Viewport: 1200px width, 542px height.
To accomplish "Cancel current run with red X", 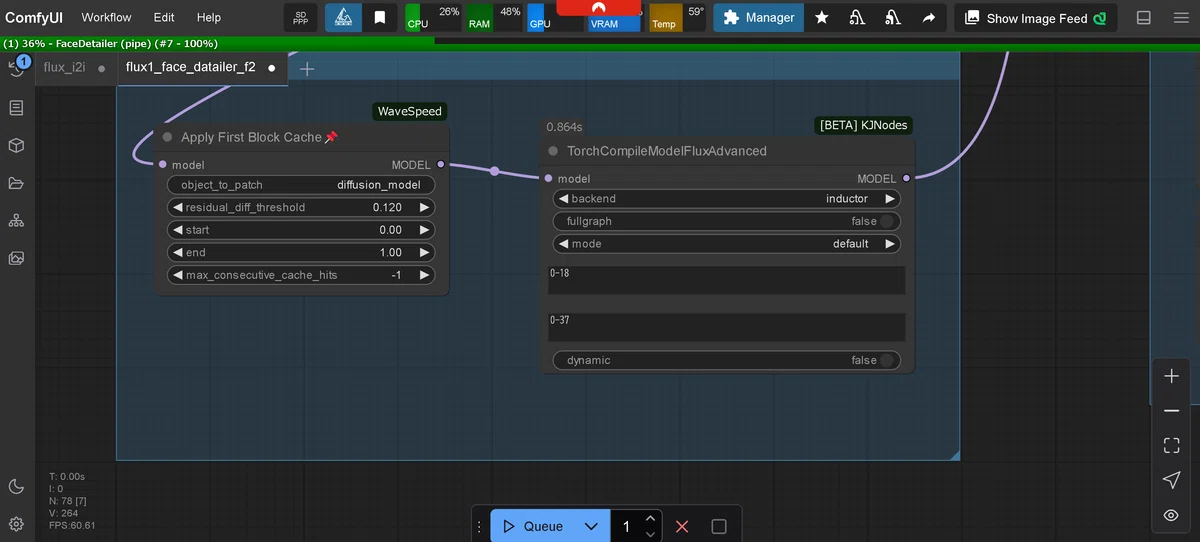I will coord(682,526).
